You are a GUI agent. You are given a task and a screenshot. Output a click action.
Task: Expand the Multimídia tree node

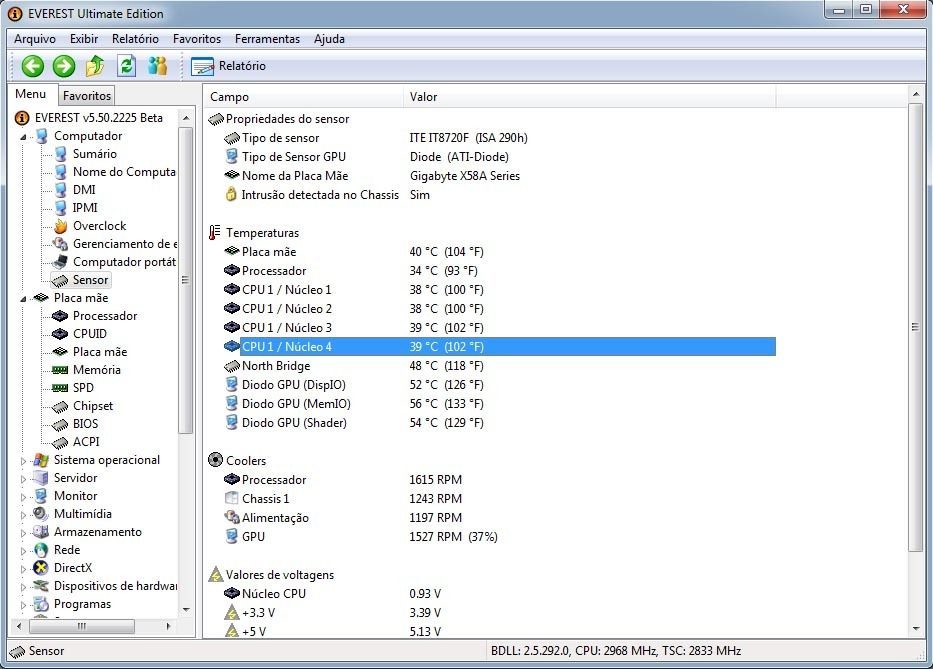point(23,515)
